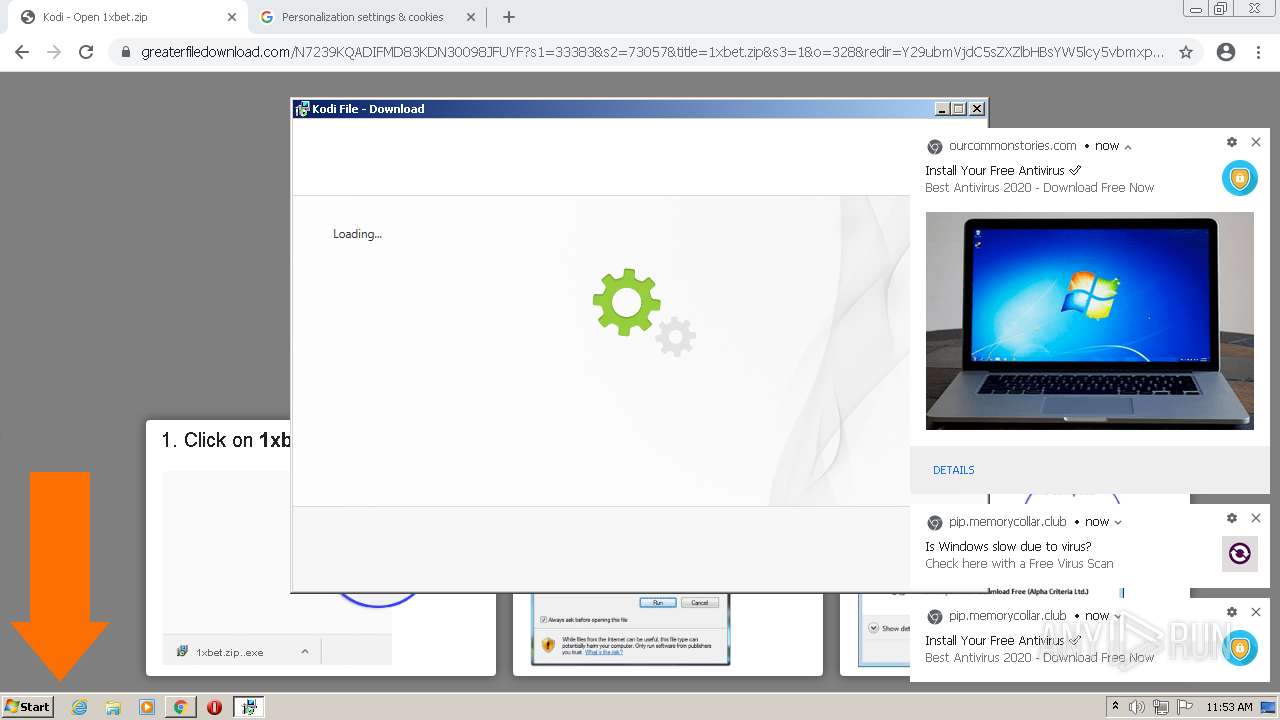Restore down the Chrome browser window
The width and height of the screenshot is (1280, 720).
pos(1221,9)
